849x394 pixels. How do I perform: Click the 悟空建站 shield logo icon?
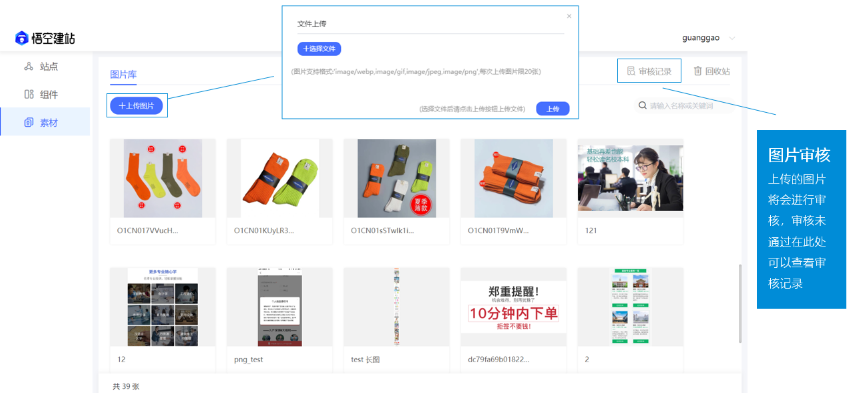point(22,38)
